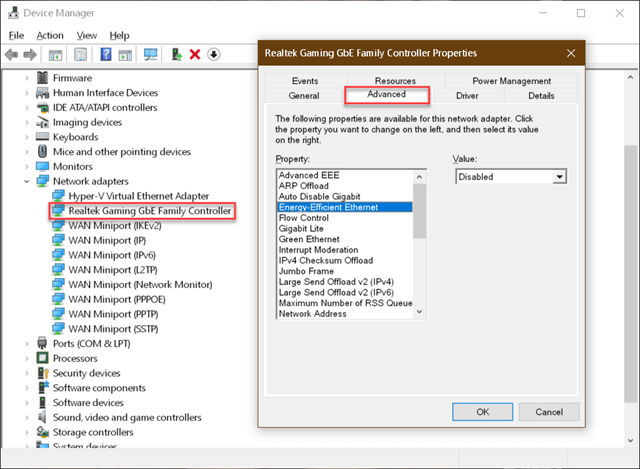Click the Property list scroll-down arrow
The height and width of the screenshot is (469, 640).
pyautogui.click(x=419, y=312)
